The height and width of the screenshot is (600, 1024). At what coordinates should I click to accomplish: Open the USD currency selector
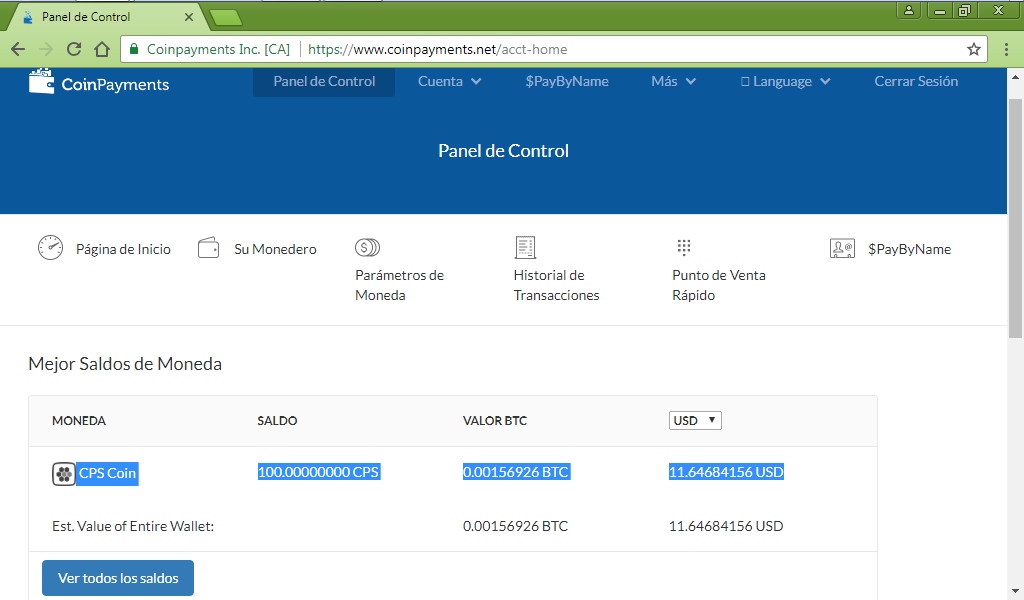click(x=695, y=420)
